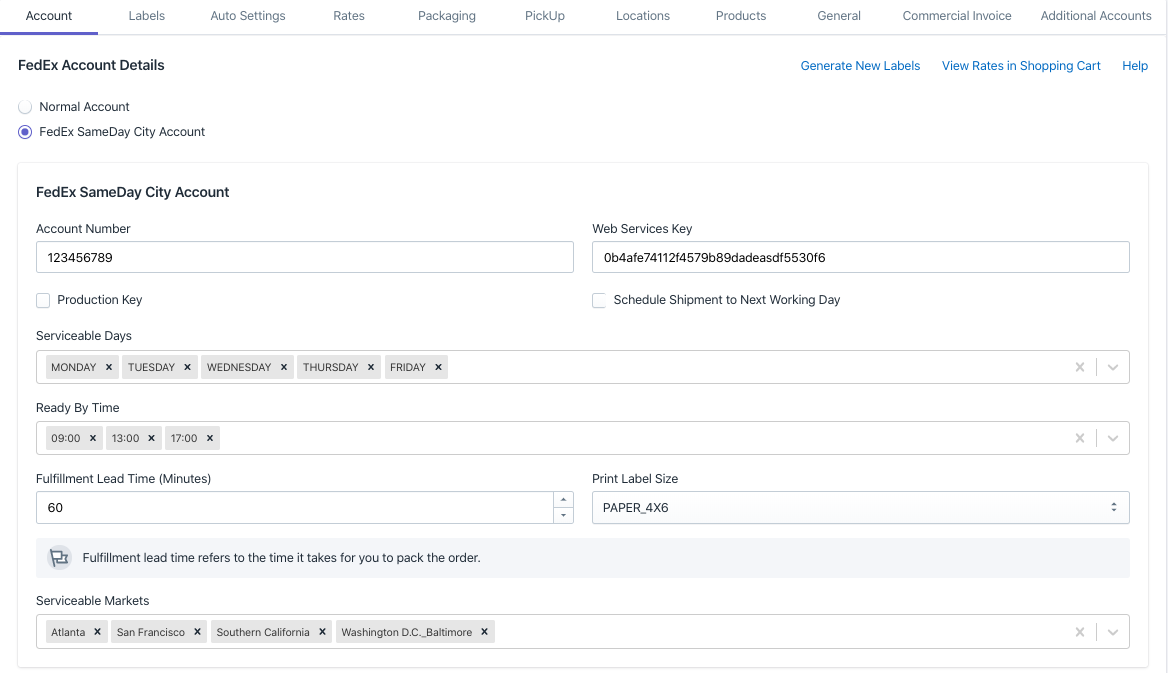The image size is (1168, 673).
Task: Remove the Atlanta market tag
Action: [98, 632]
